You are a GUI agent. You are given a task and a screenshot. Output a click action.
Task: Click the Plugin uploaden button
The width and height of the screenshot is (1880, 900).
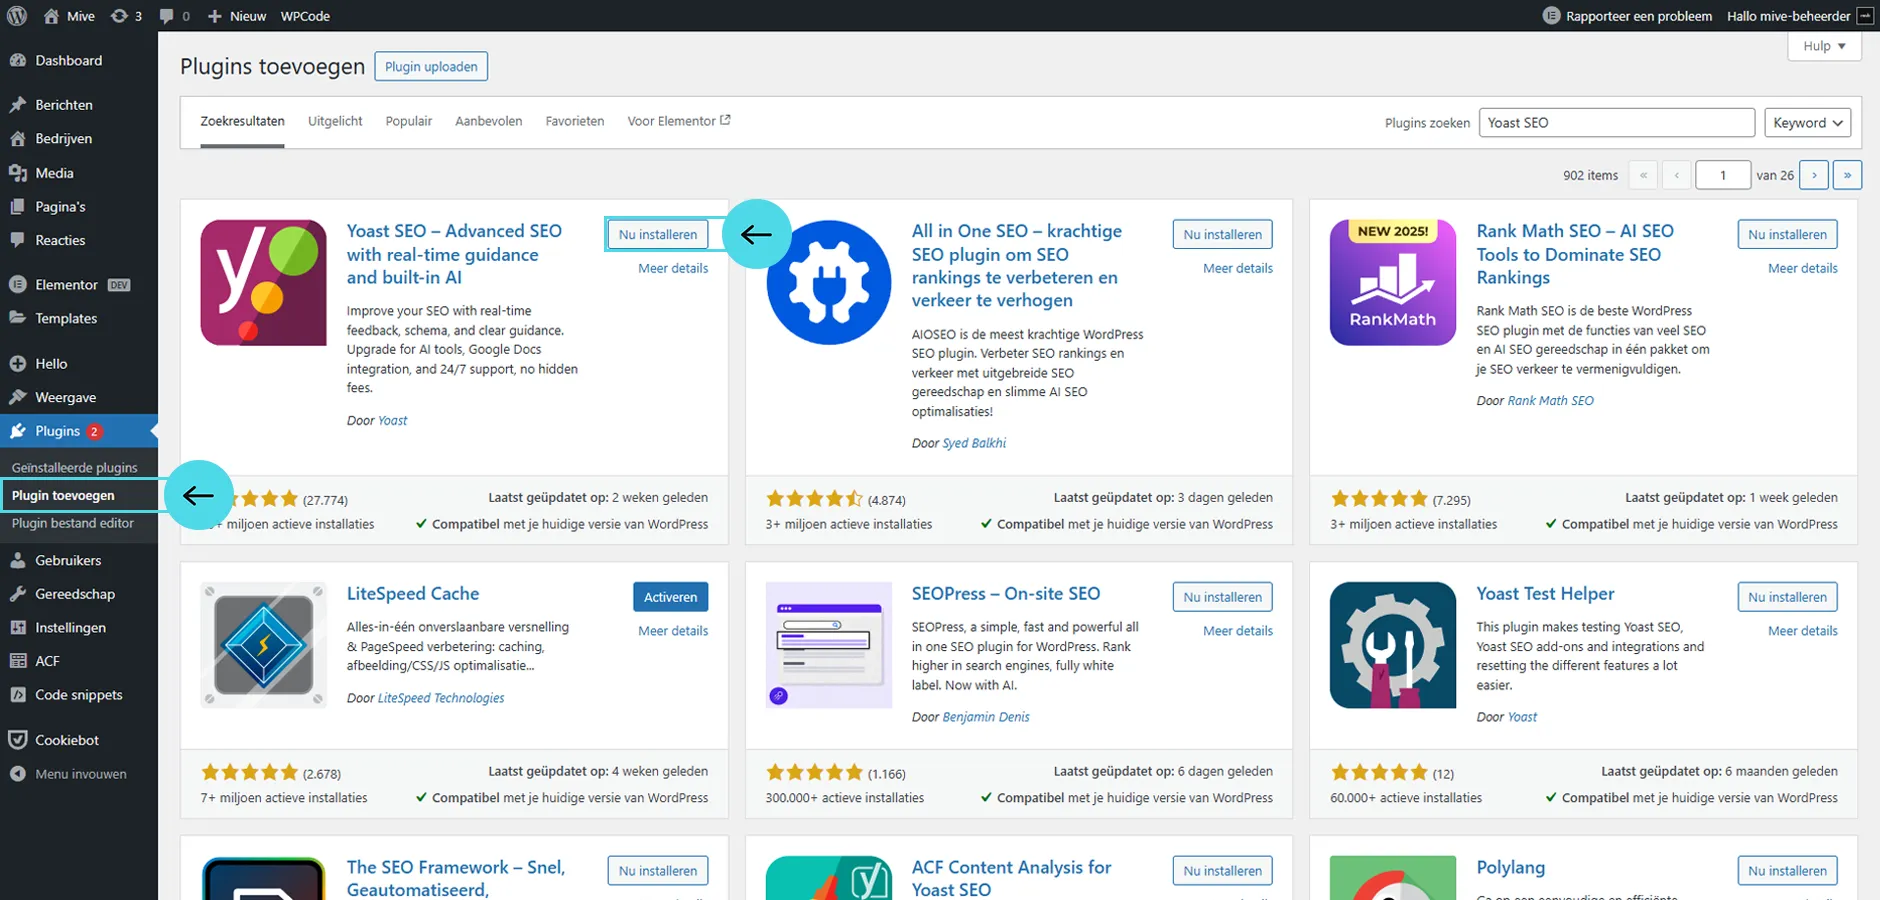[431, 67]
